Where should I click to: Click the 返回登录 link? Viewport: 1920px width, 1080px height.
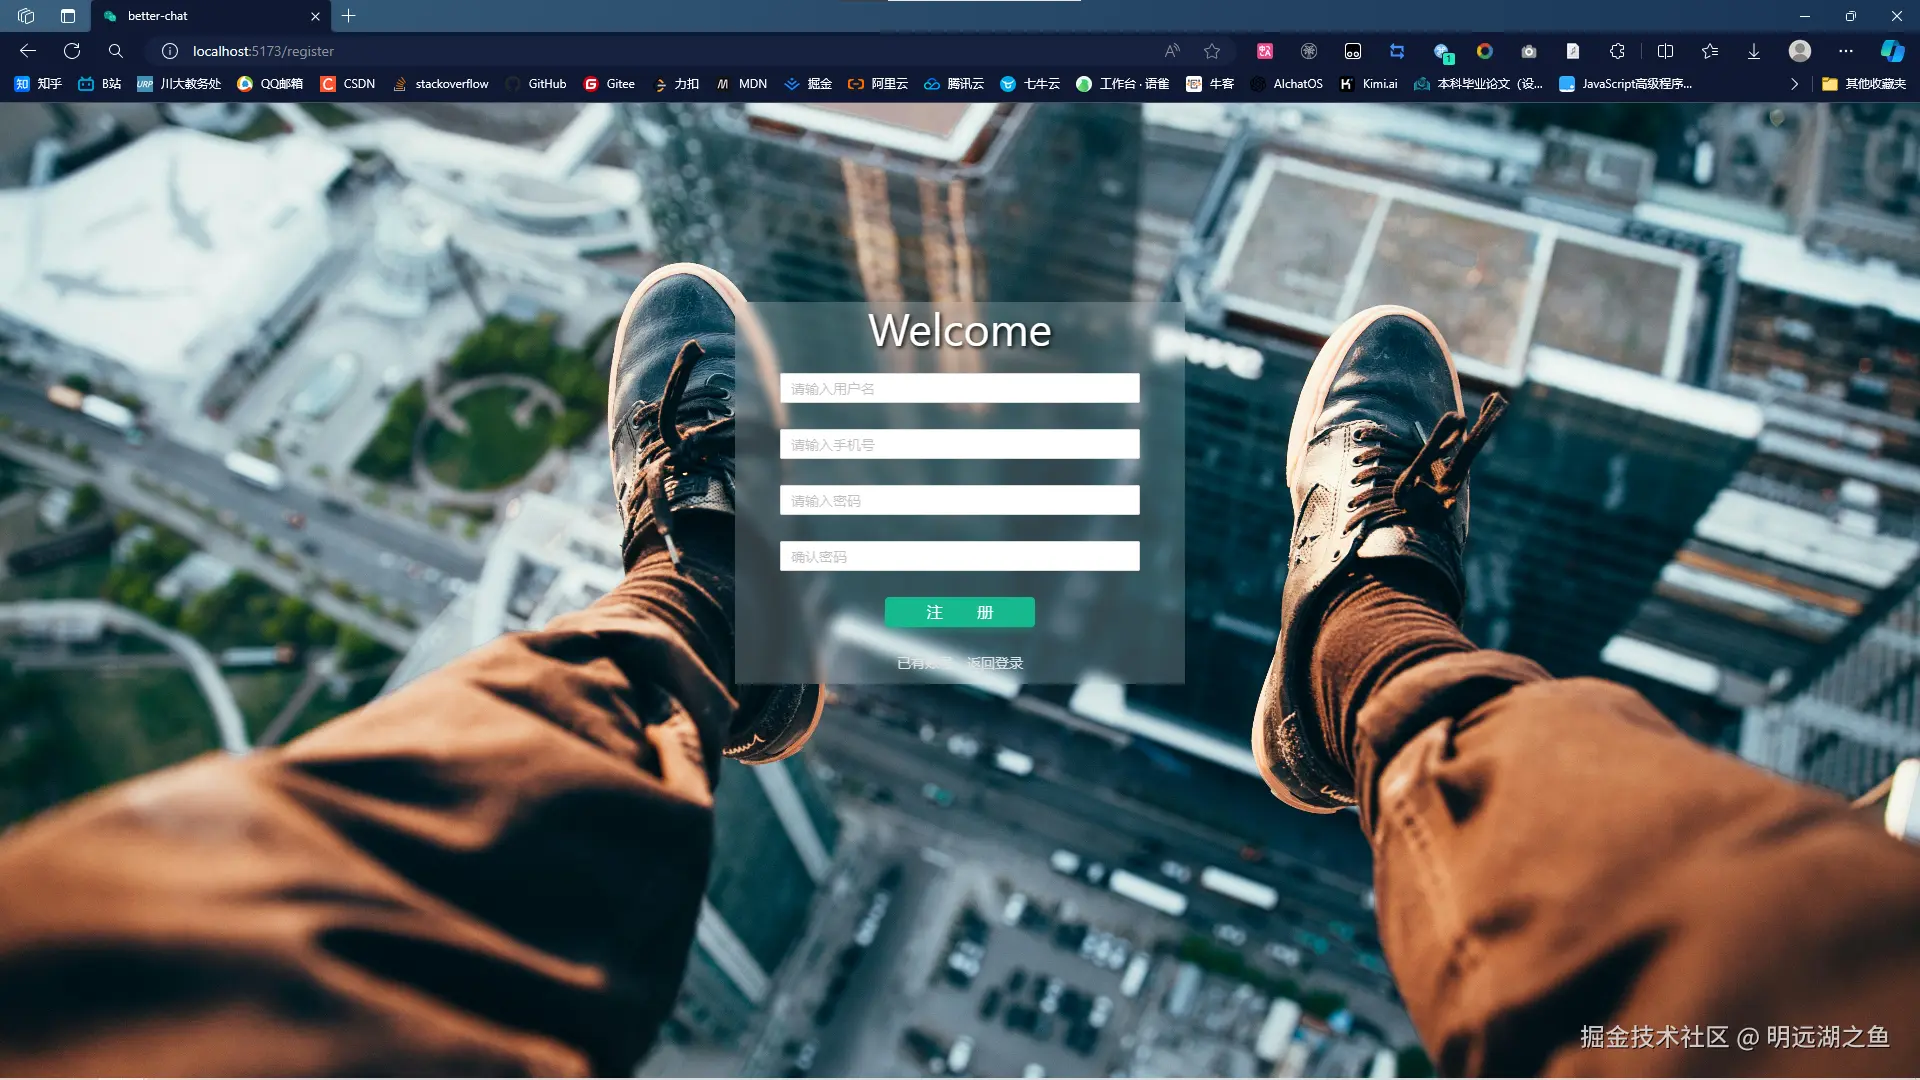click(x=995, y=663)
